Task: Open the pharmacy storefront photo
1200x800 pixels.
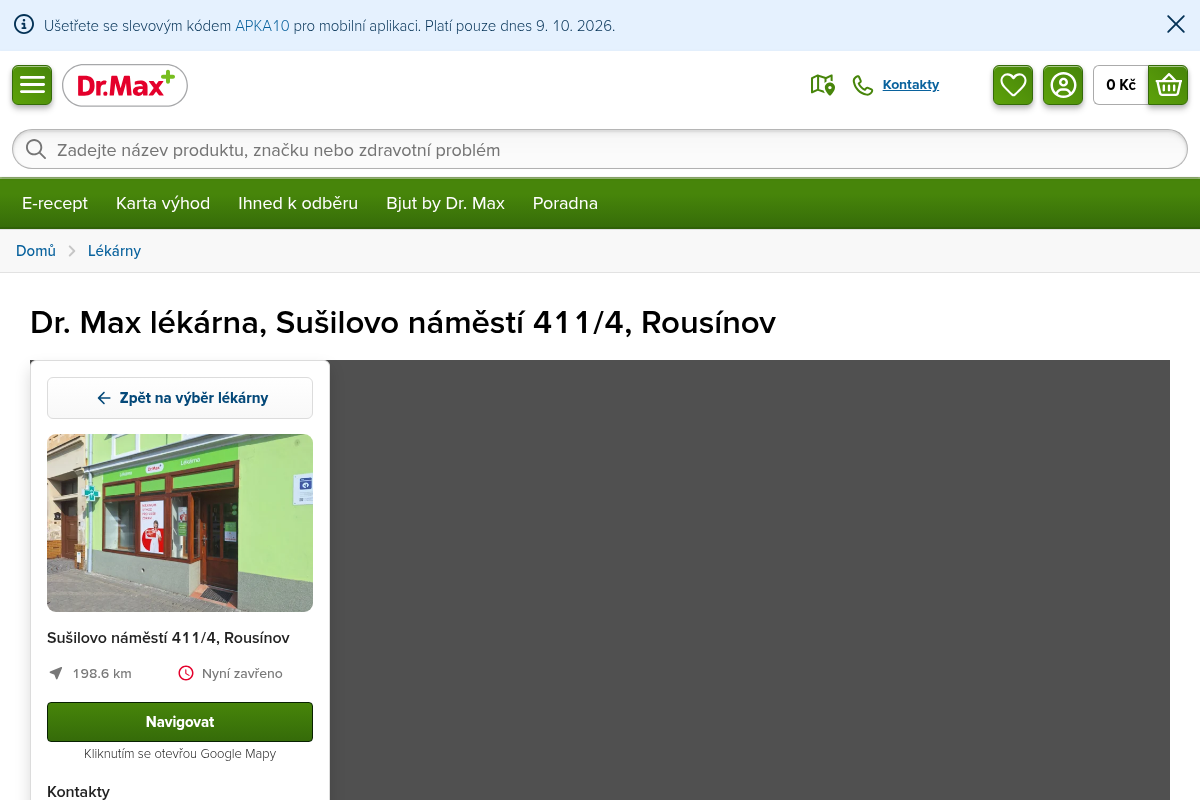Action: click(180, 523)
